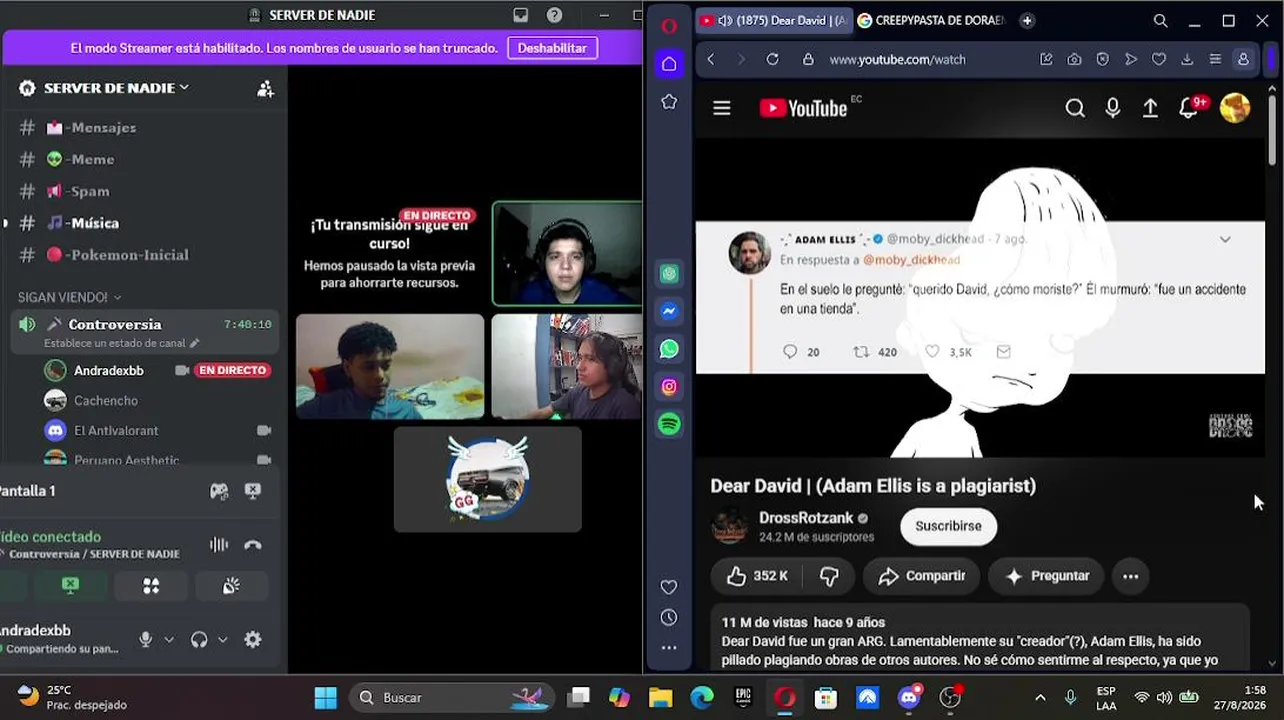Click the Preguntar button
Viewport: 1284px width, 720px height.
1046,576
